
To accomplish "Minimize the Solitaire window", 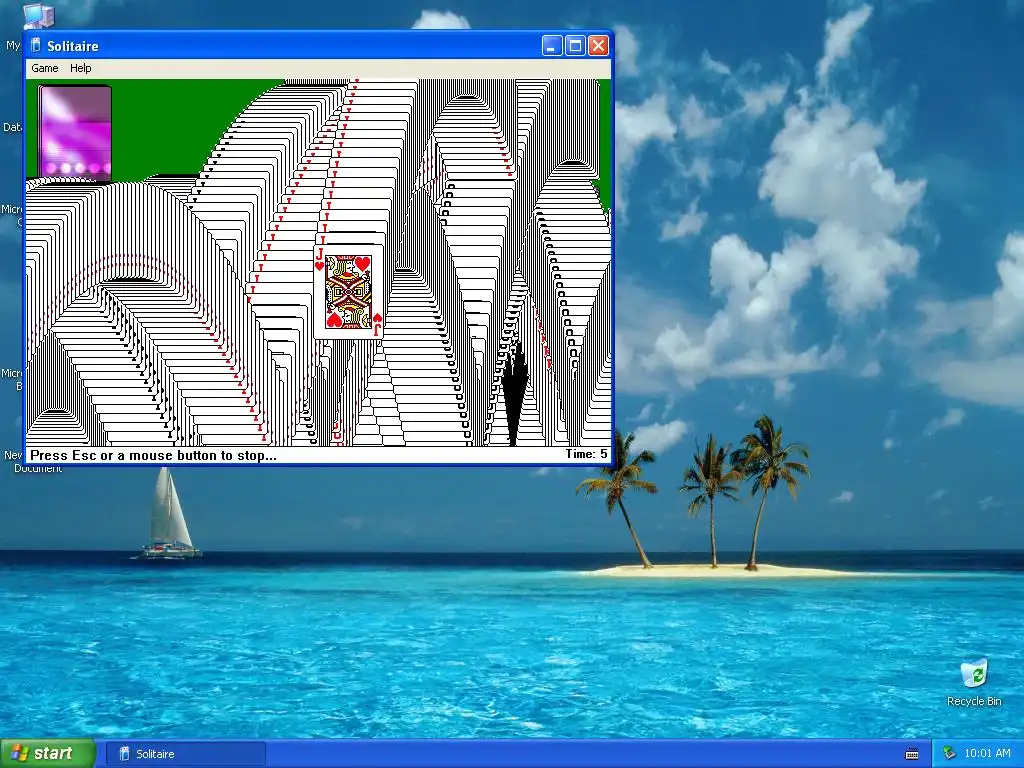I will [x=552, y=46].
